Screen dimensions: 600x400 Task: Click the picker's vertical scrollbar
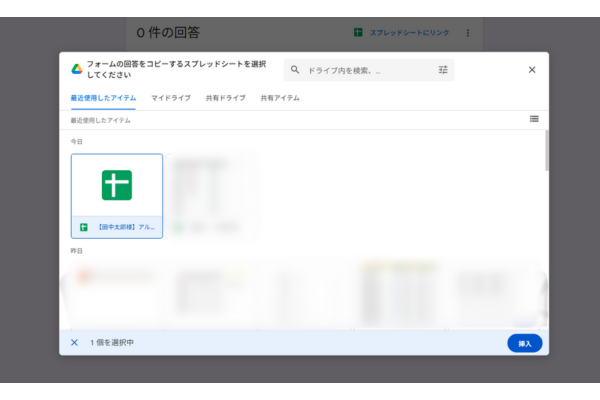point(546,150)
